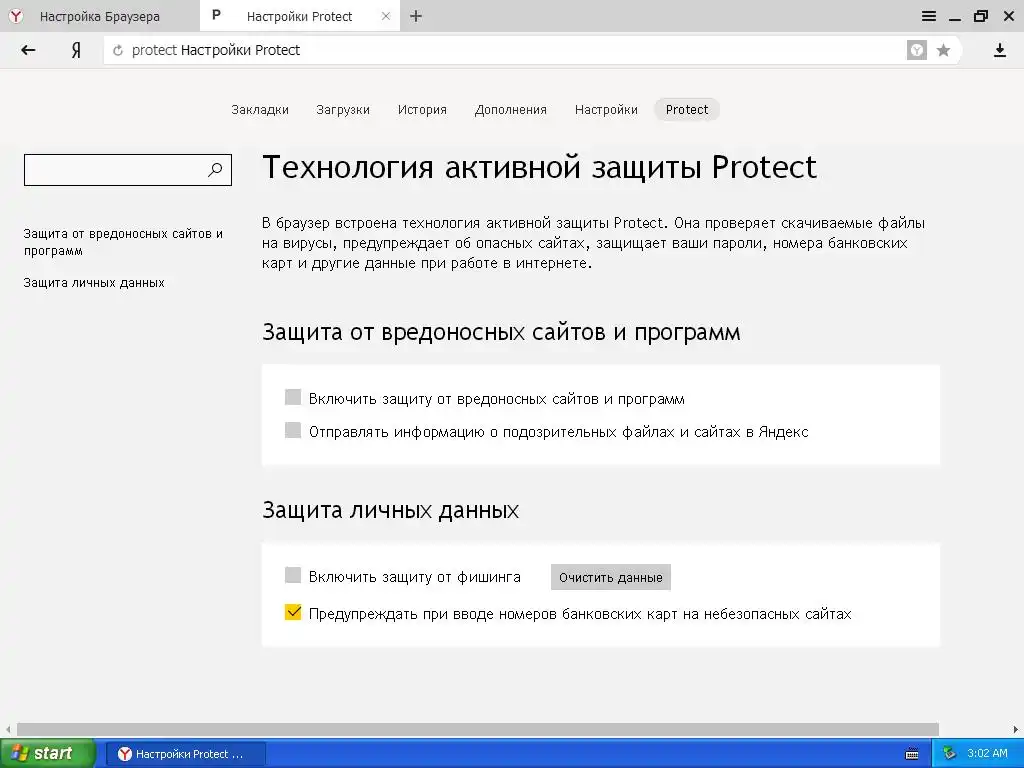Enable protection from malicious sites checkbox

coord(293,397)
